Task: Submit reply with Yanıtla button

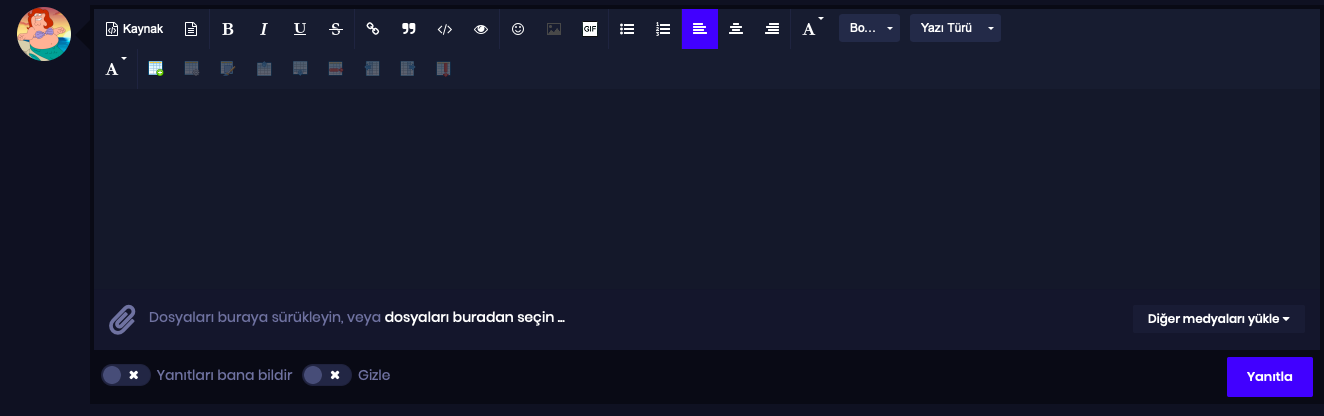Action: 1269,377
